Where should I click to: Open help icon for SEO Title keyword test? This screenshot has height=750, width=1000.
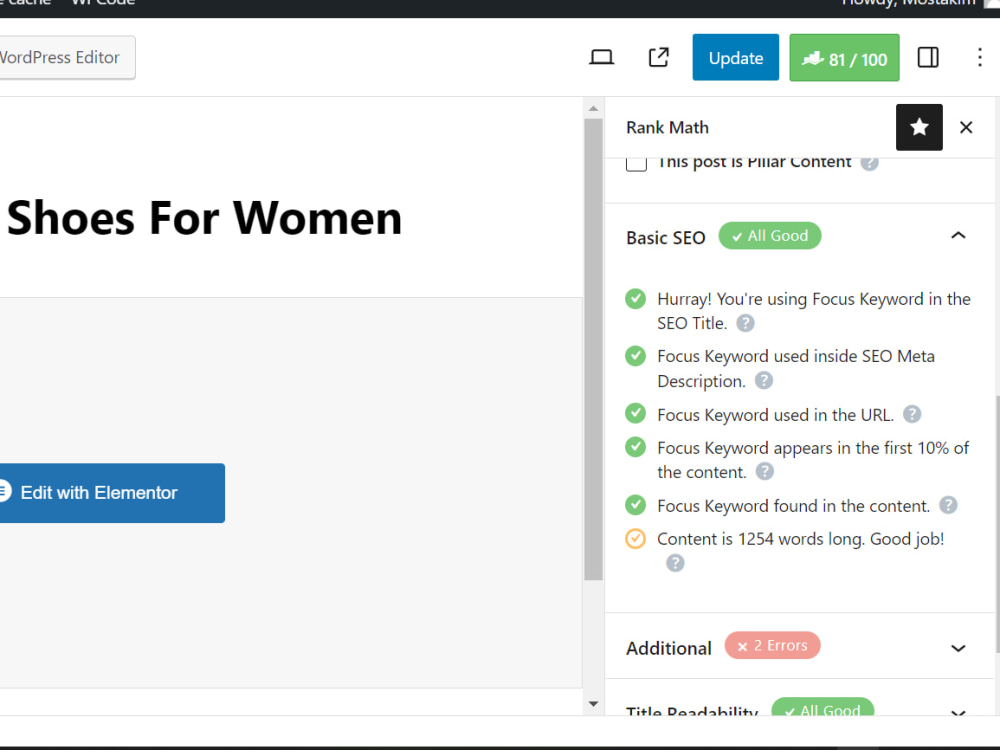[x=746, y=323]
